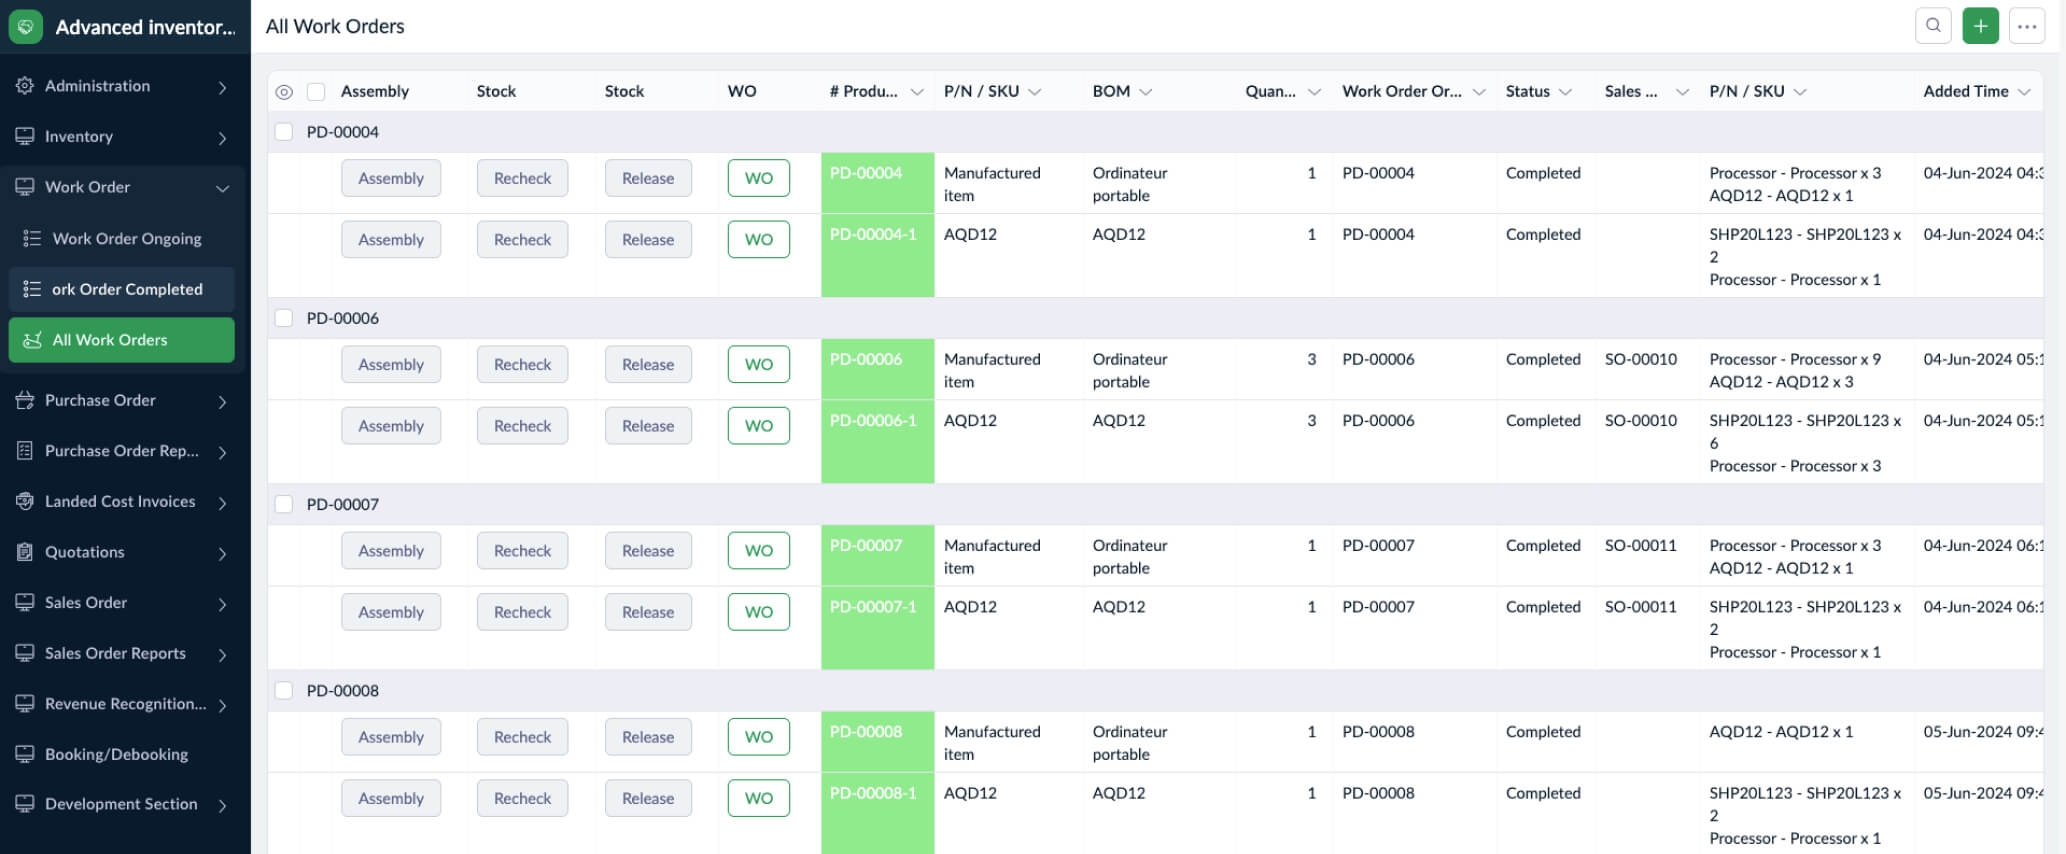Collapse the Work Order menu chevron
Image resolution: width=2066 pixels, height=854 pixels.
[222, 188]
